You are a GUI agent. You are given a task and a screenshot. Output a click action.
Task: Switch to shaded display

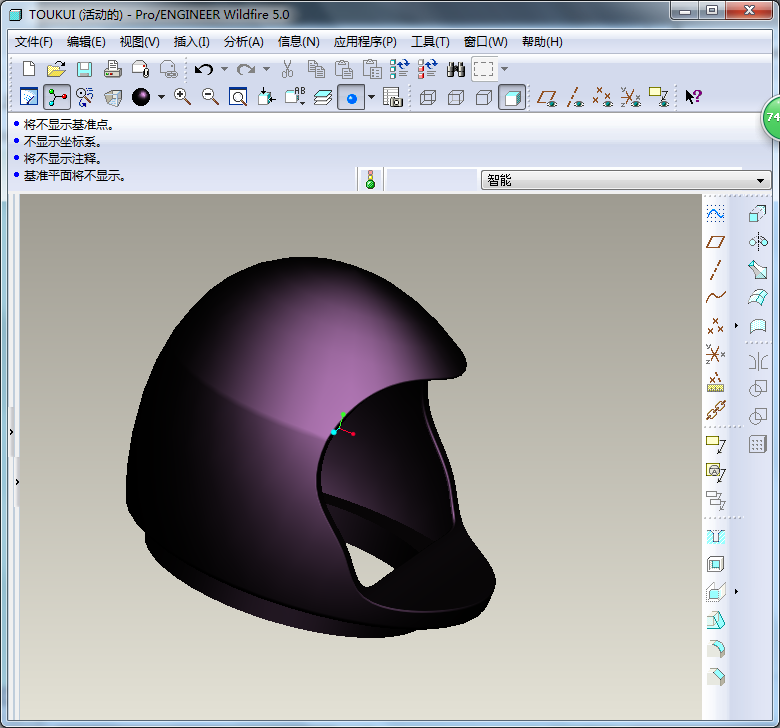512,97
